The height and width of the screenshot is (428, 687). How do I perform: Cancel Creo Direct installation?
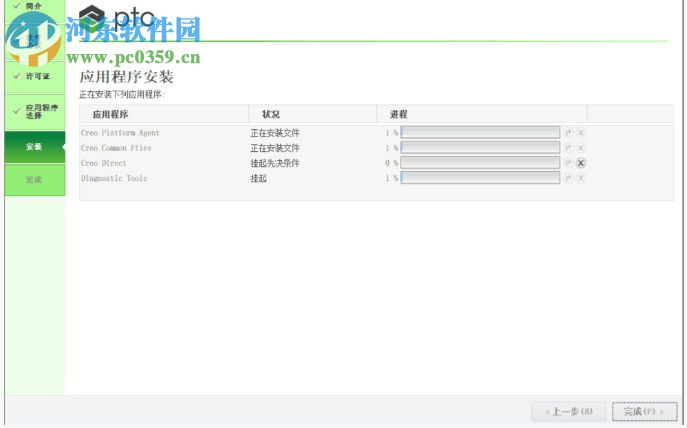click(581, 163)
